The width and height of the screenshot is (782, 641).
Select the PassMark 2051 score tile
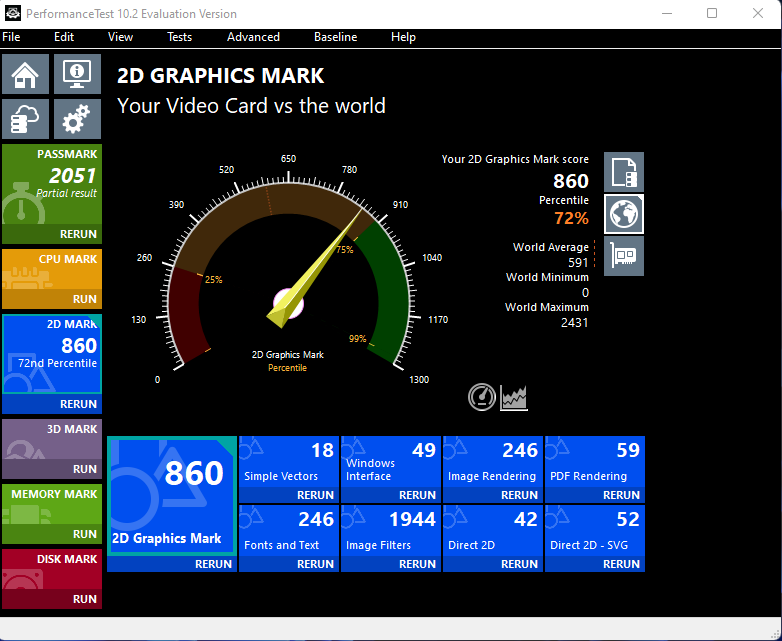pos(52,184)
